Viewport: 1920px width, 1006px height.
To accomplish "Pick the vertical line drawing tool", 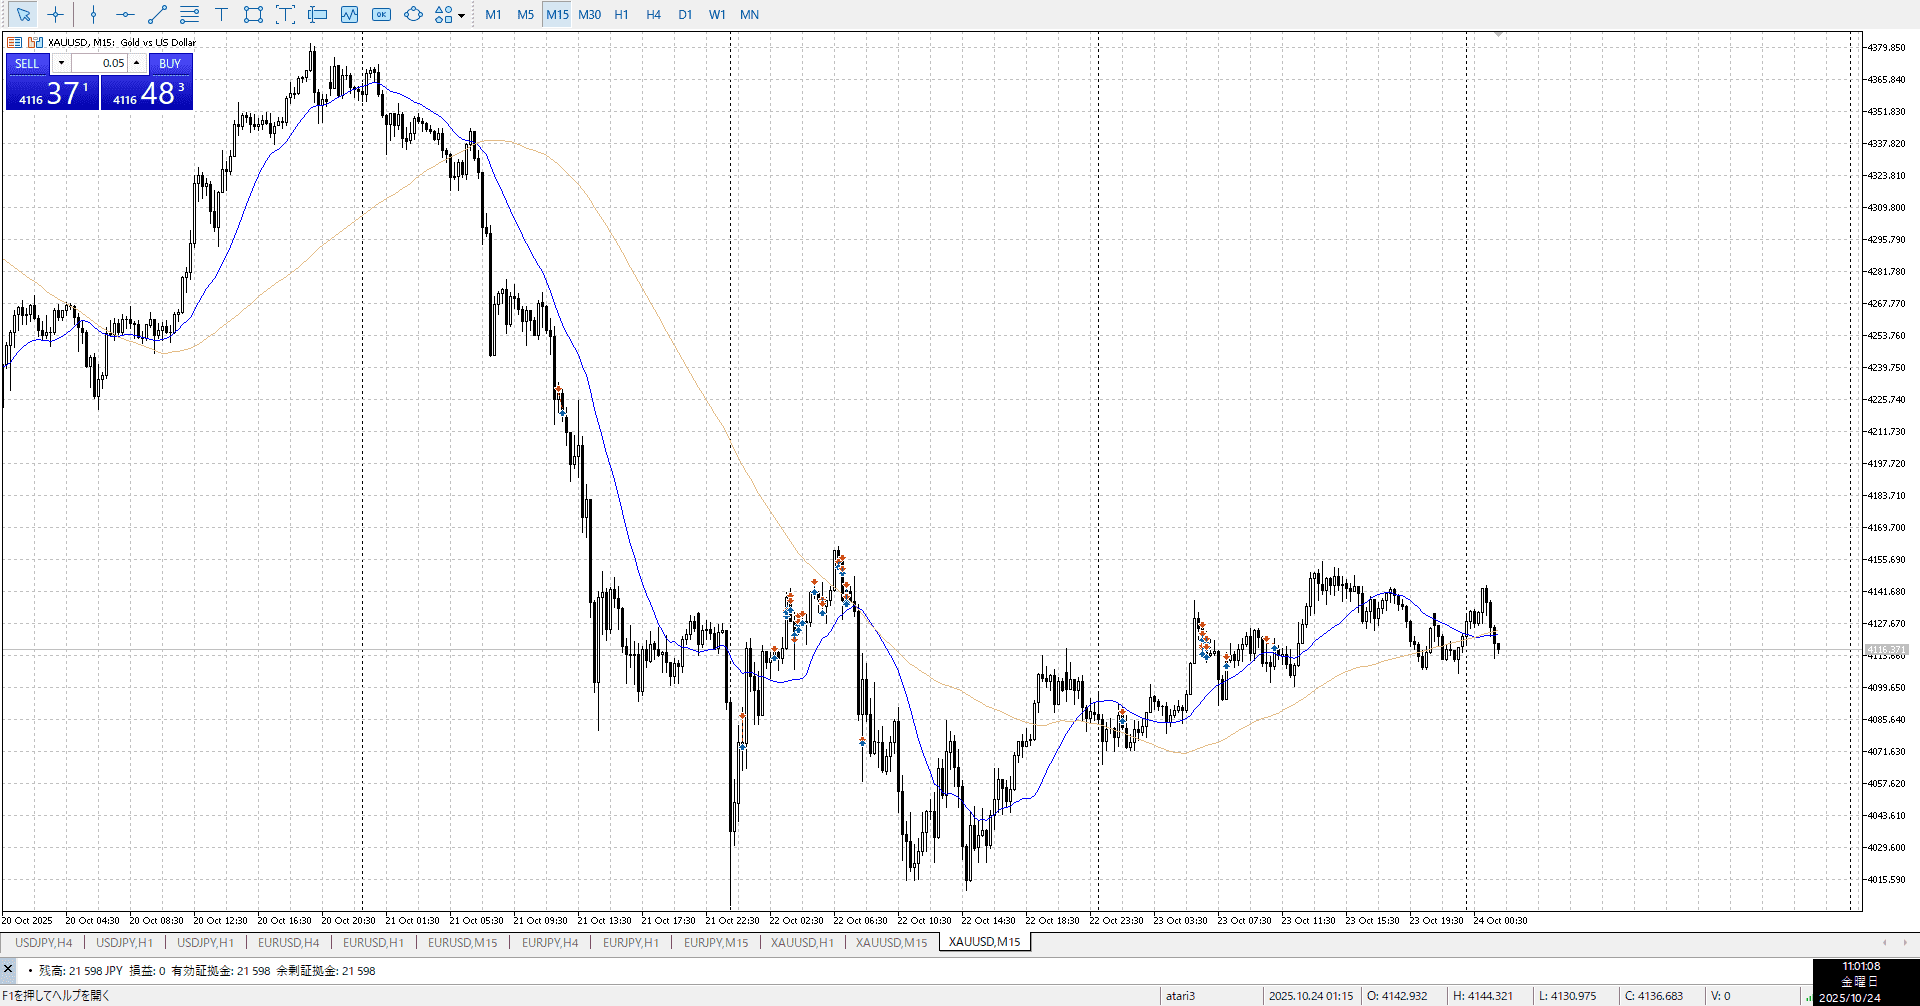I will 93,14.
